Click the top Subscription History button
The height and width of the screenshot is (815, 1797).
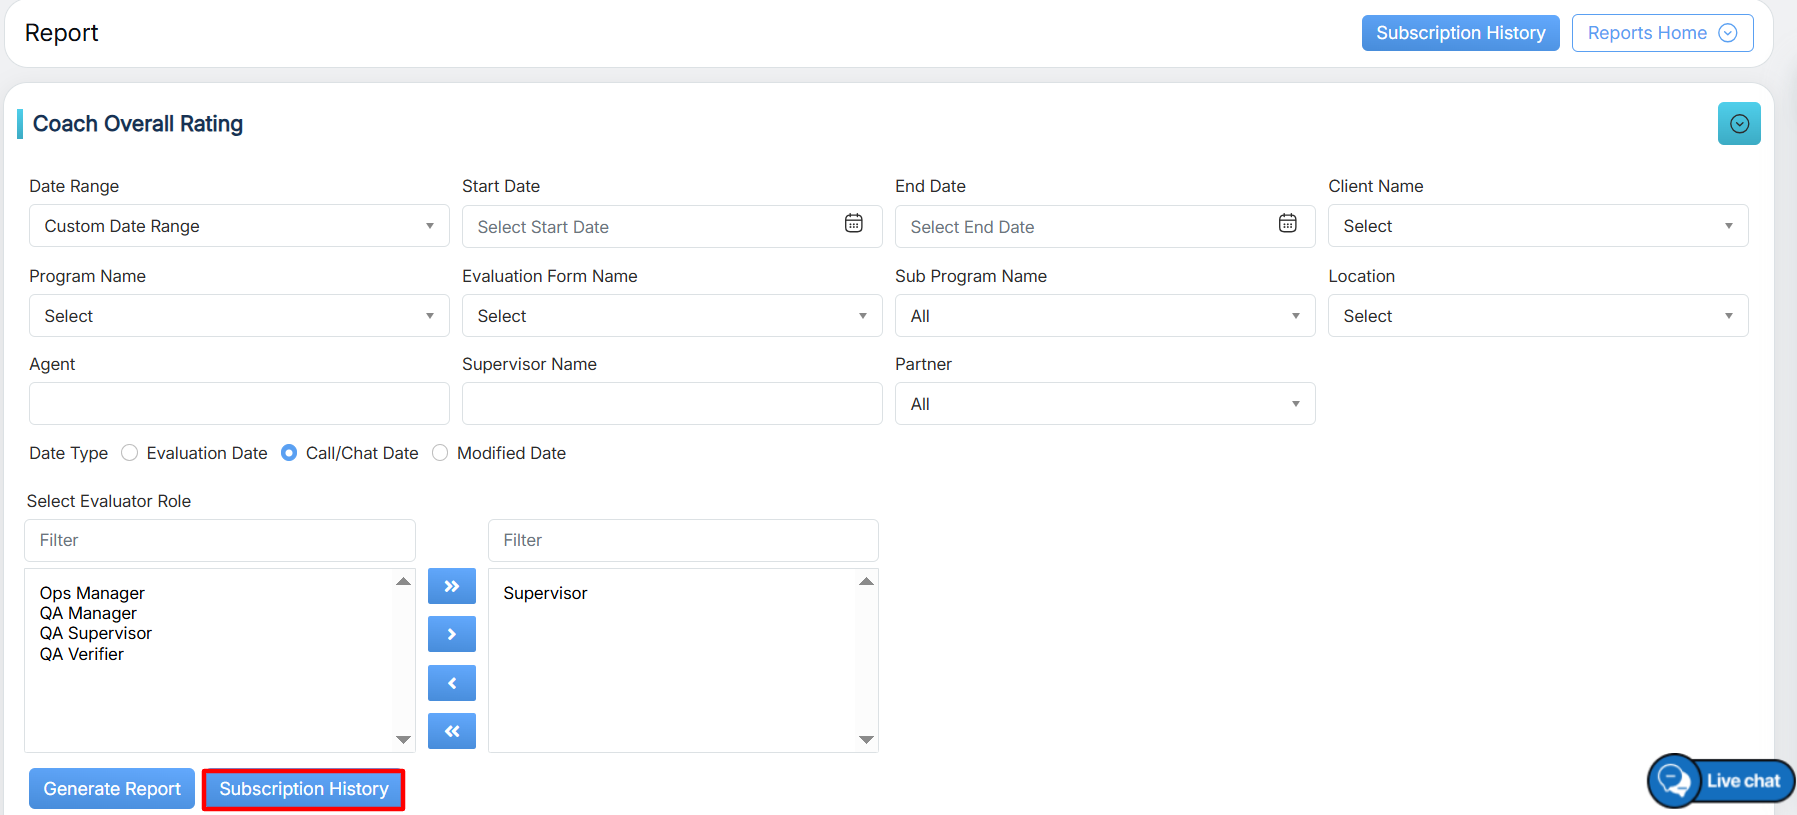point(1460,33)
